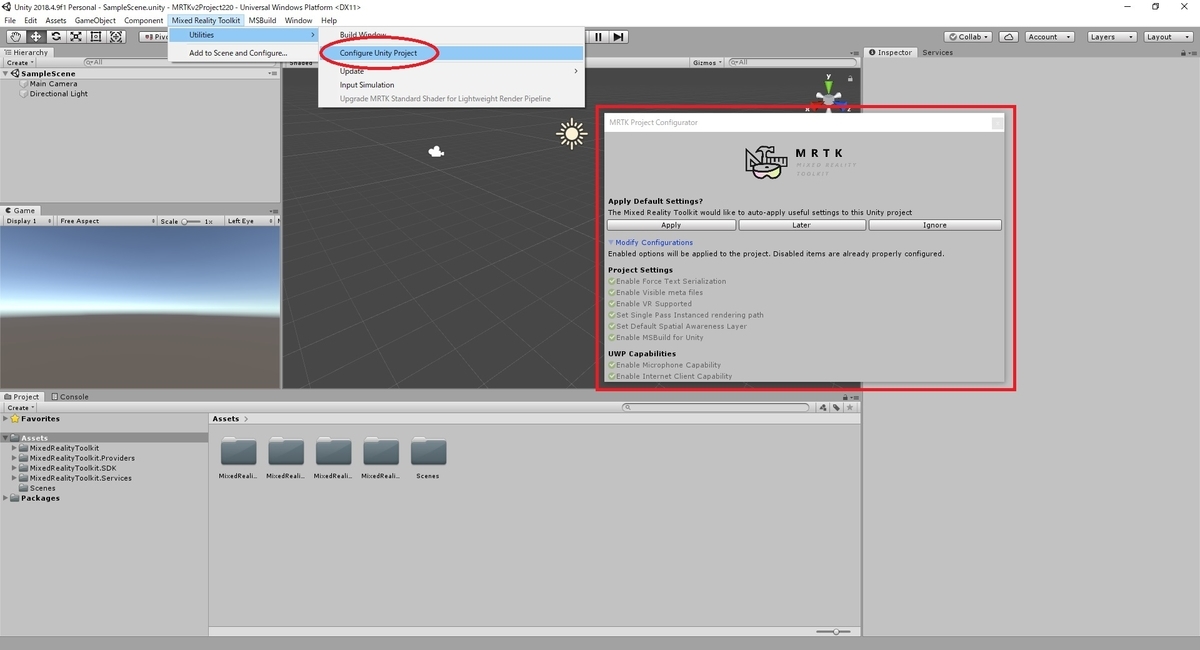The width and height of the screenshot is (1200, 650).
Task: Toggle Enable VR Supported checkbox
Action: (612, 304)
